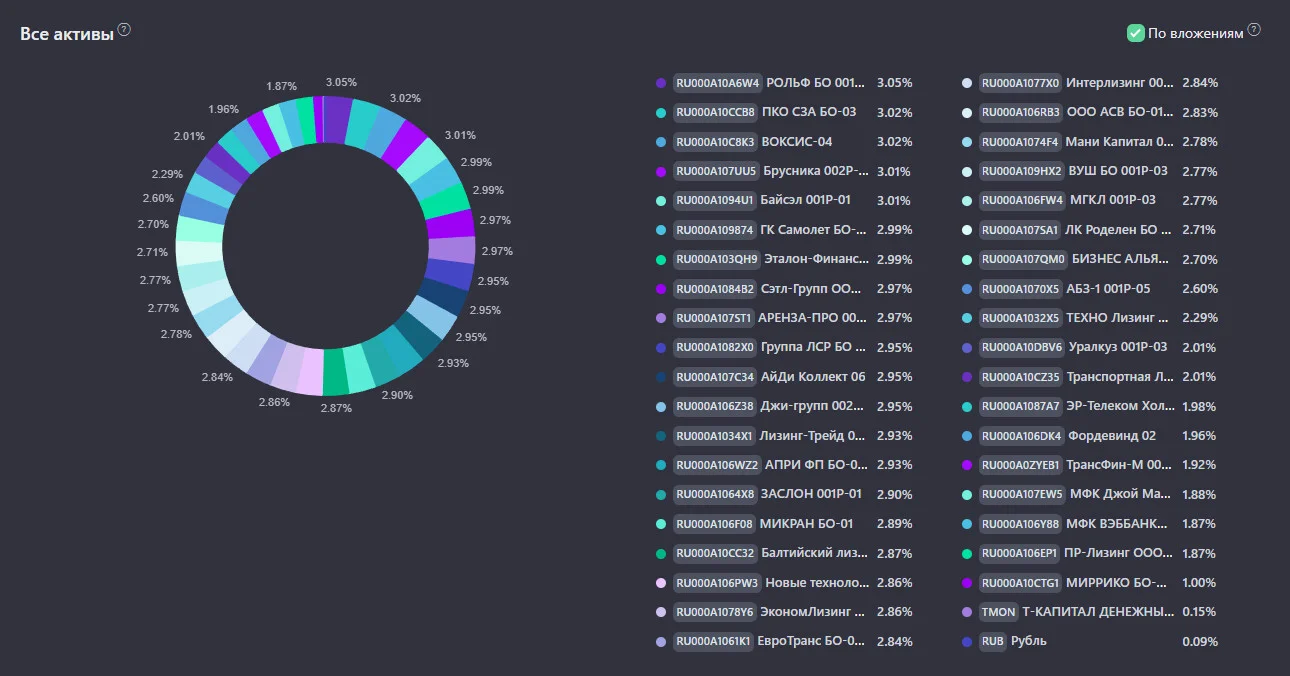Click color dot of Байсэл 001Р-01
This screenshot has height=676, width=1290.
coord(661,201)
